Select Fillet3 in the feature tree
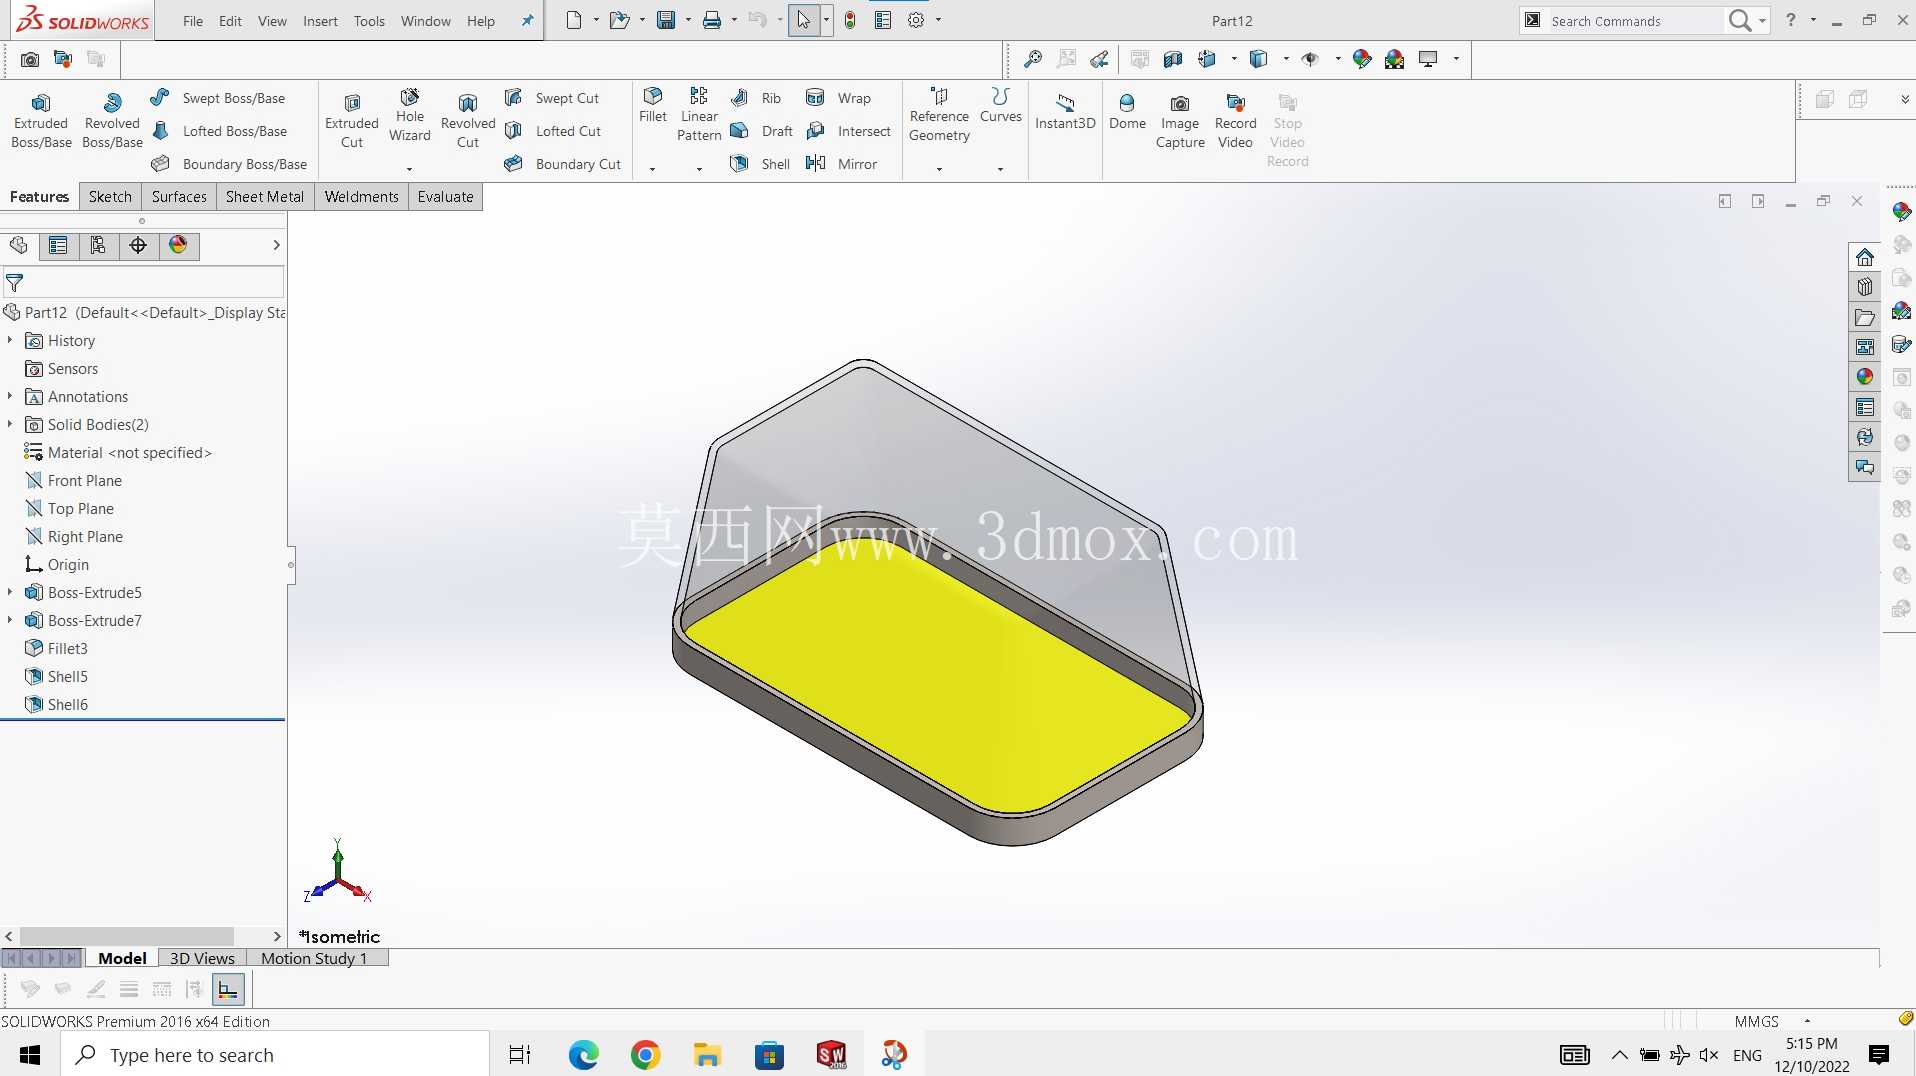Viewport: 1916px width, 1076px height. click(57, 649)
